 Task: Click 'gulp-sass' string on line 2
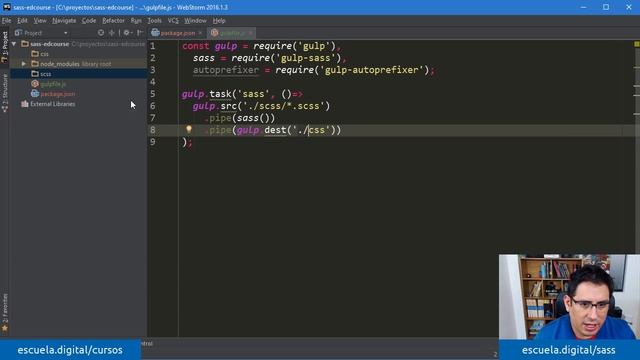click(x=306, y=58)
